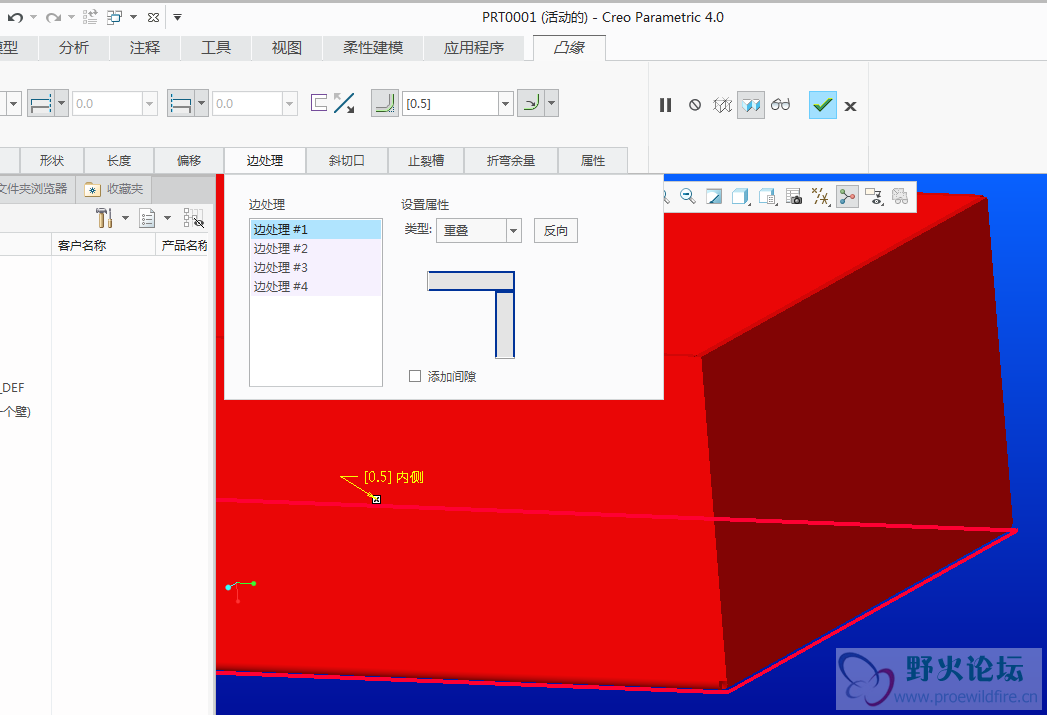Open the display style cube icon

click(x=741, y=196)
